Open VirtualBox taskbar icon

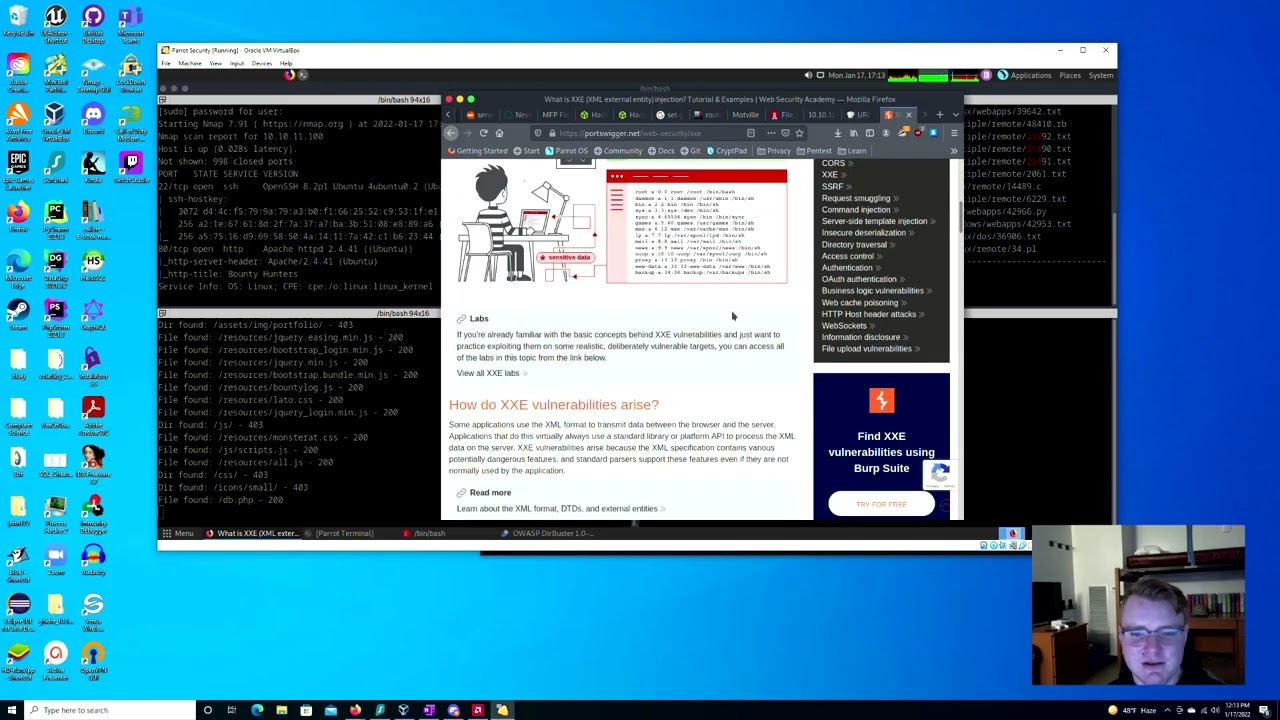[404, 710]
